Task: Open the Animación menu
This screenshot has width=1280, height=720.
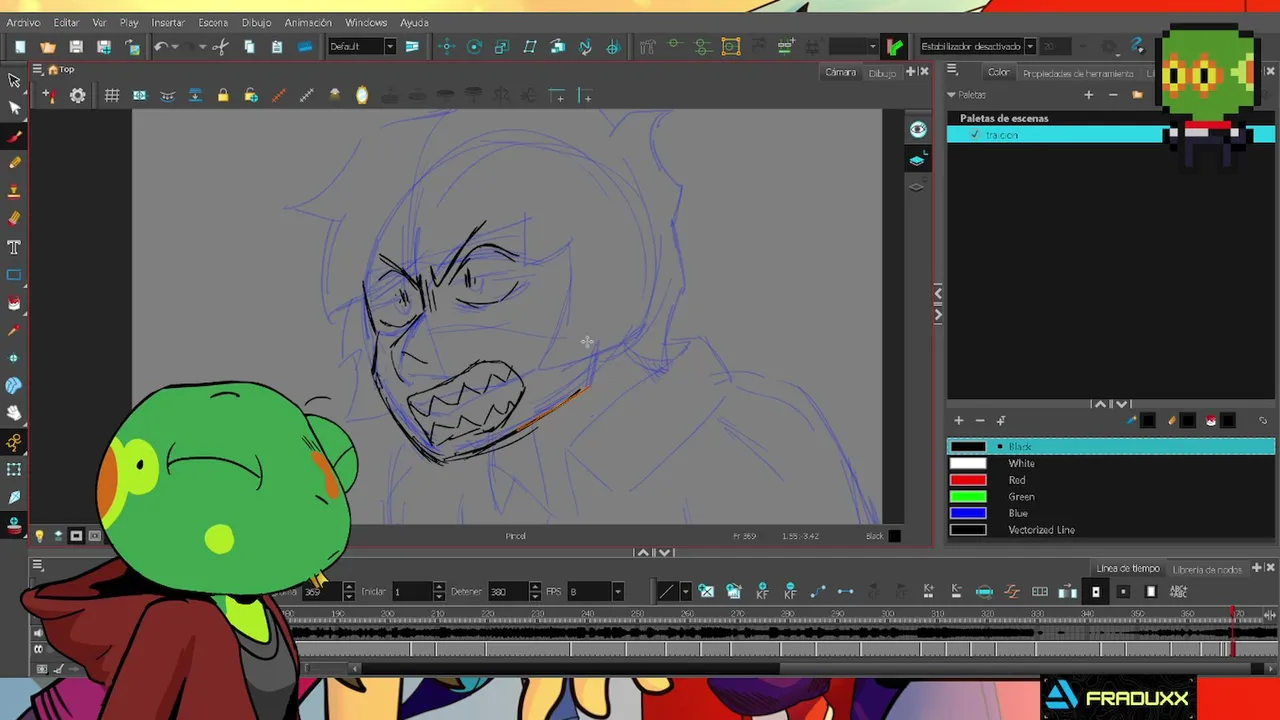Action: click(308, 22)
